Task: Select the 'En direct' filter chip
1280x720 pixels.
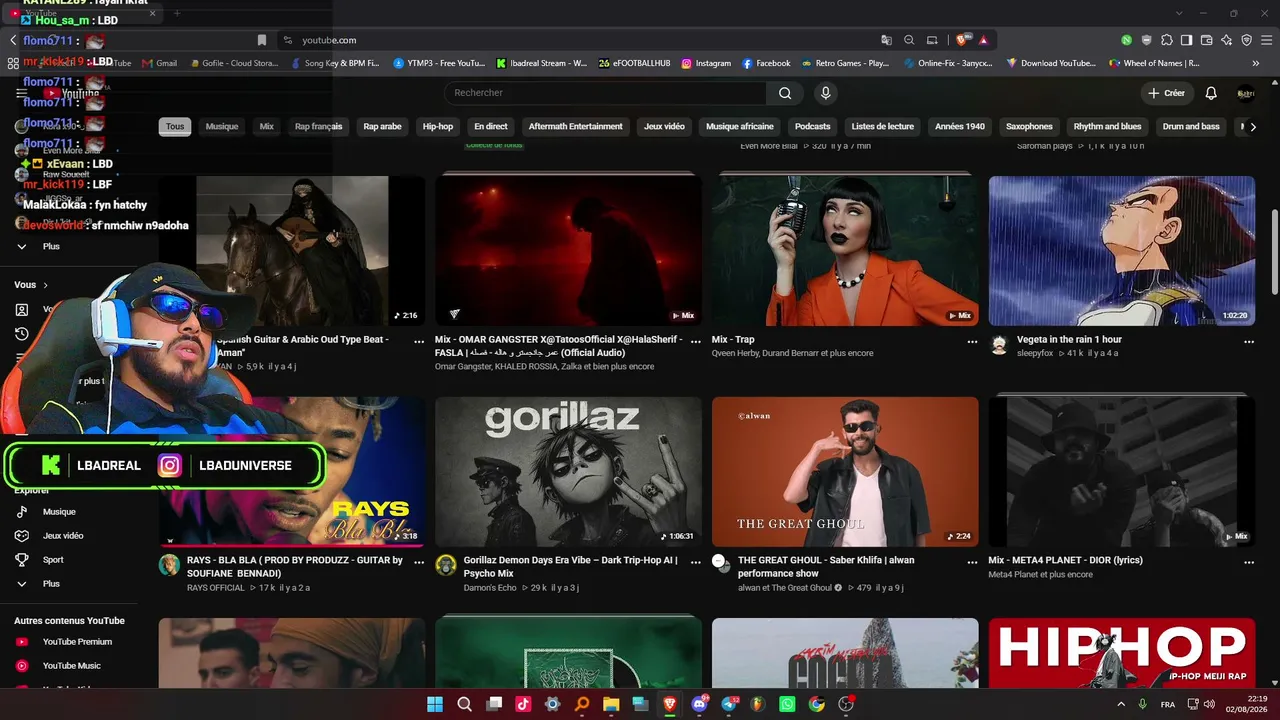Action: coord(491,127)
